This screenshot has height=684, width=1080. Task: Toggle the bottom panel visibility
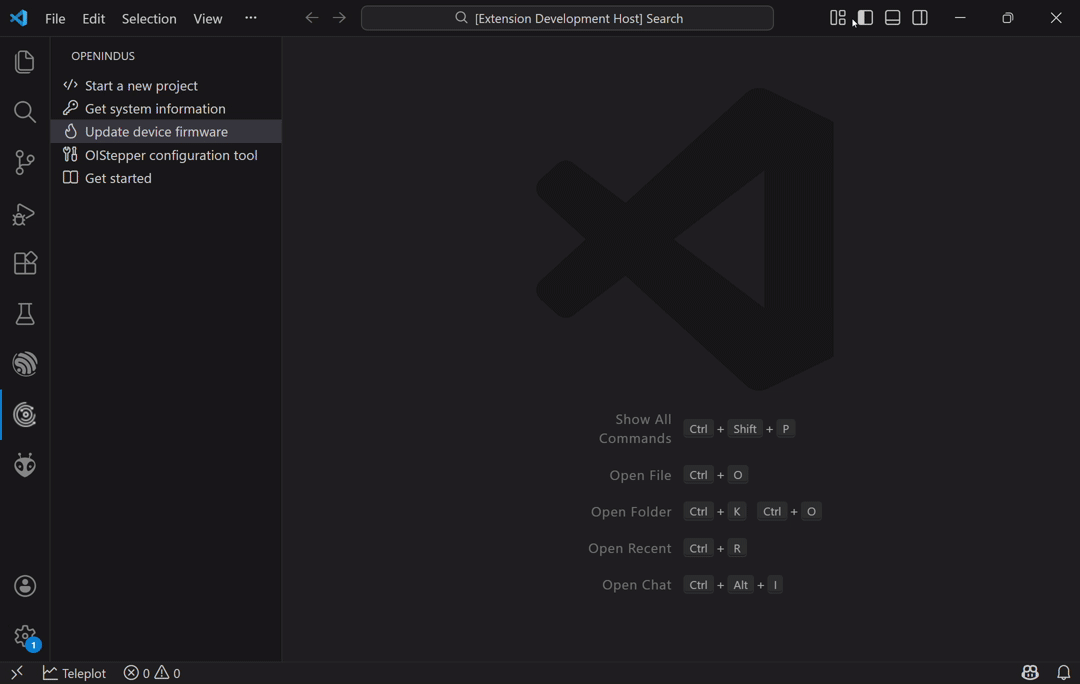[893, 18]
